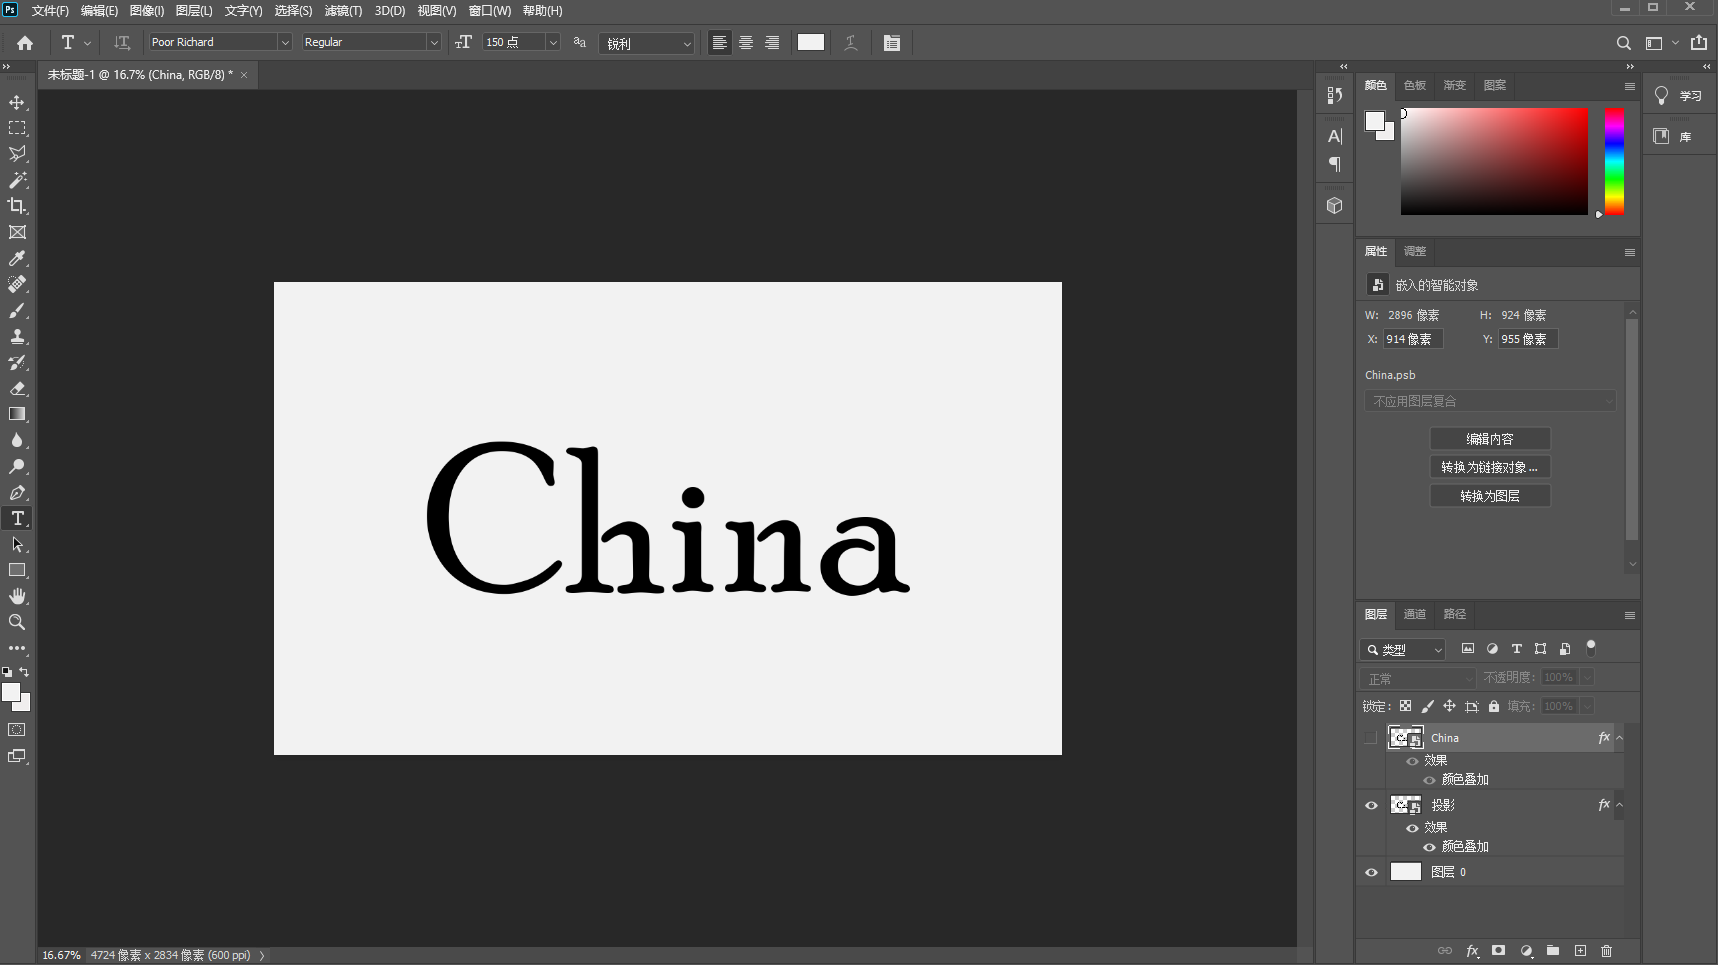This screenshot has height=965, width=1718.
Task: Collapse the China layer effects list
Action: click(1619, 737)
